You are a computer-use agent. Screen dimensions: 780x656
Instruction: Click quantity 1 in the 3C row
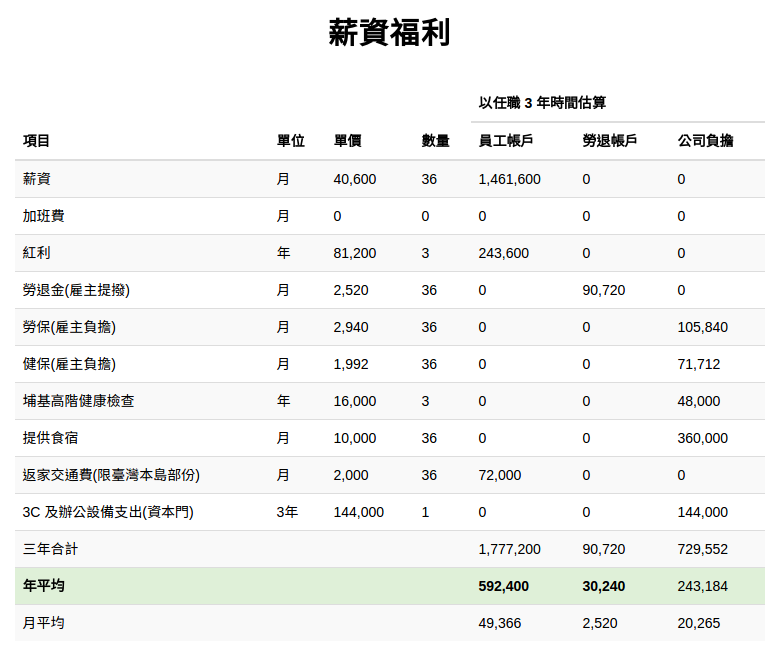[425, 512]
